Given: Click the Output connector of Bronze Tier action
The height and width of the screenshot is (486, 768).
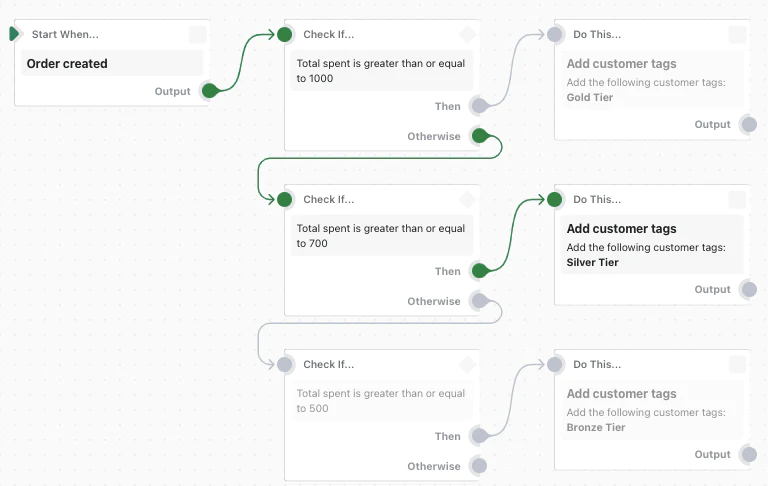Looking at the screenshot, I should tap(748, 455).
